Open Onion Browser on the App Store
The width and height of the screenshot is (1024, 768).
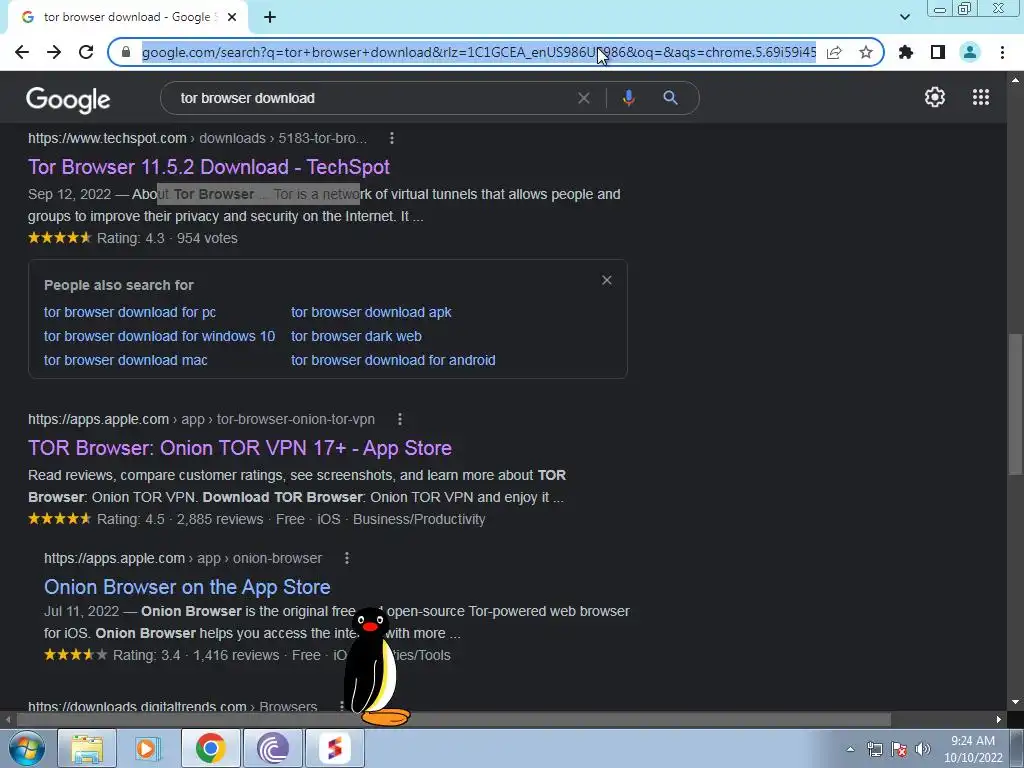tap(187, 587)
